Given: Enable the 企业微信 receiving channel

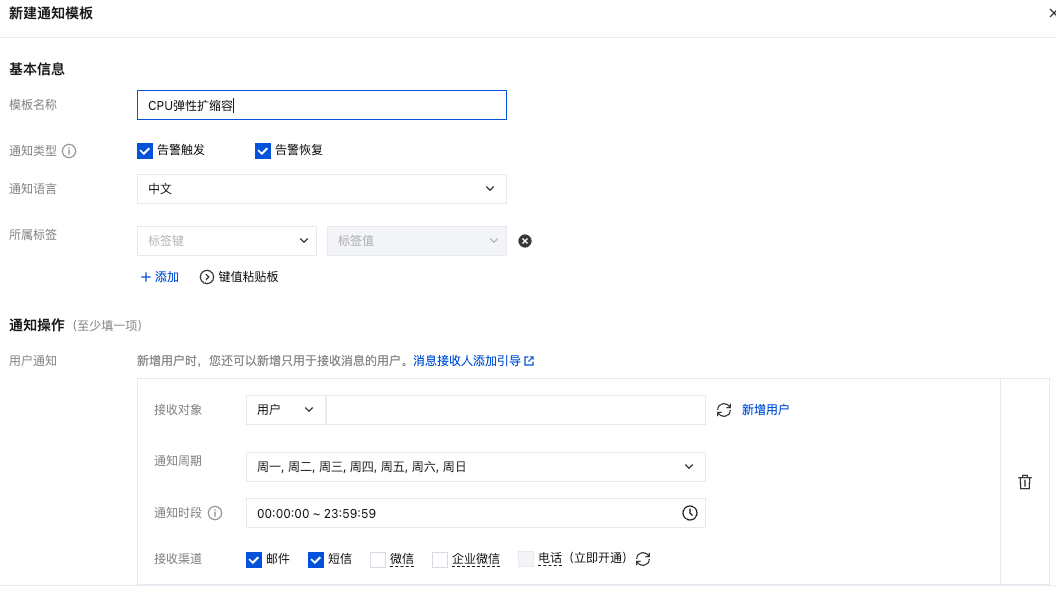Looking at the screenshot, I should coord(440,560).
